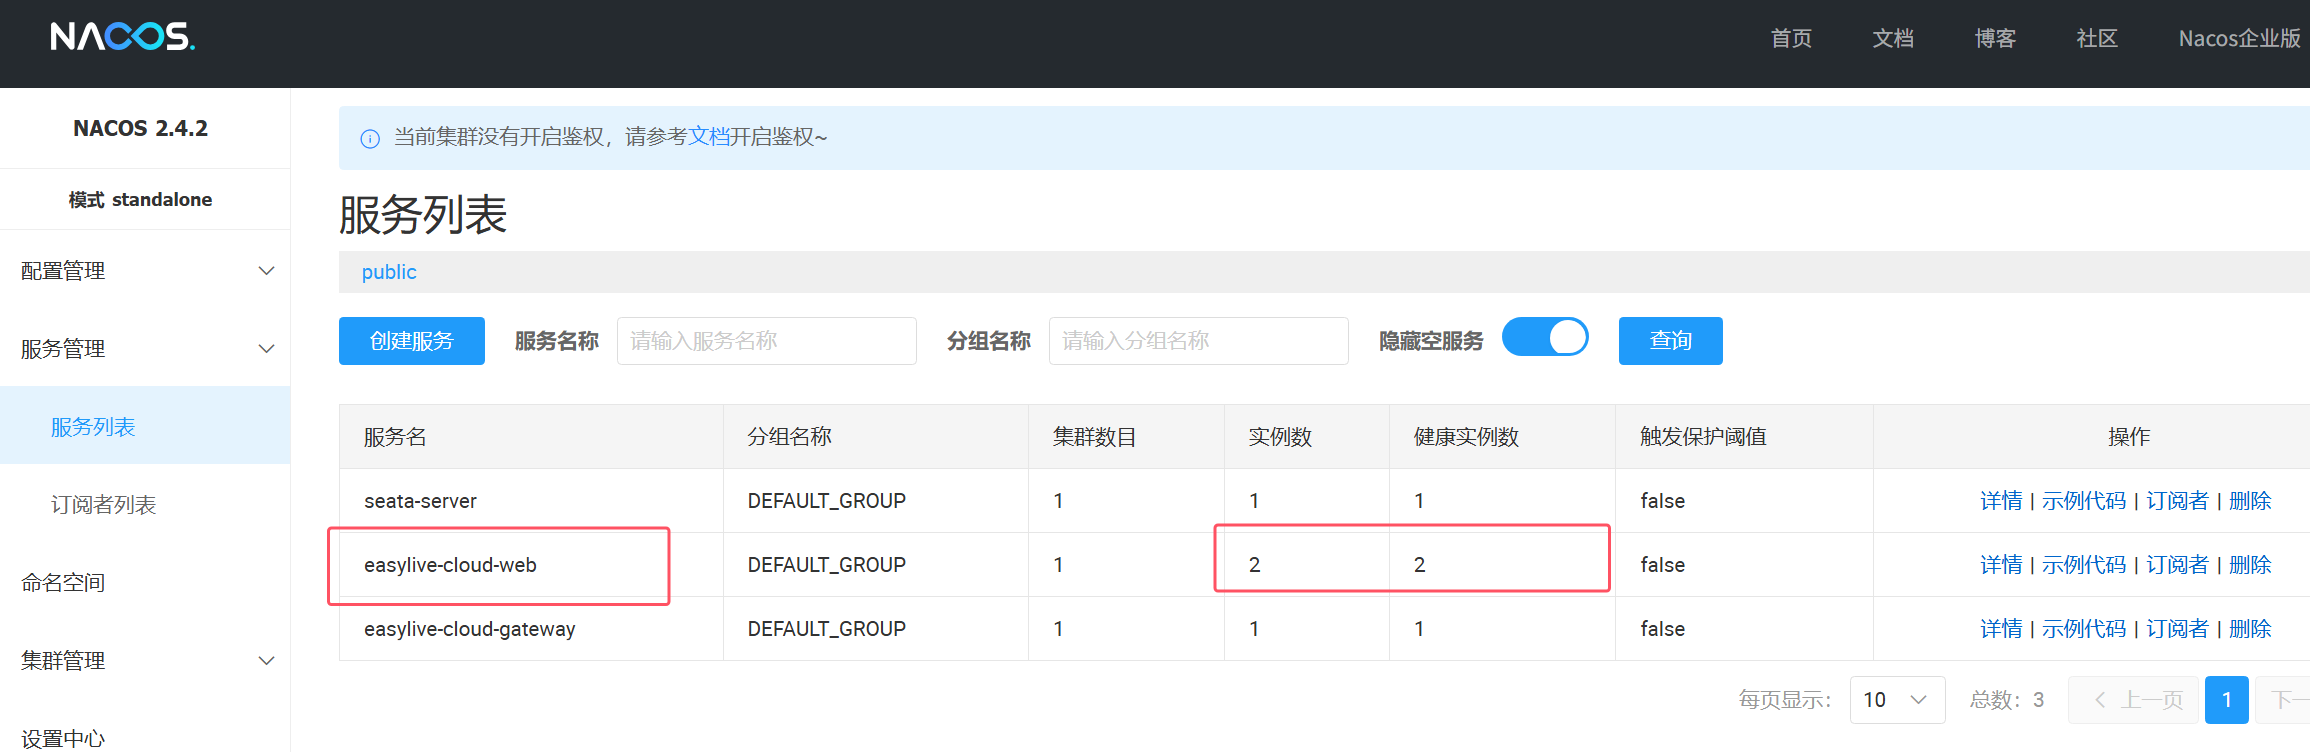Screen dimensions: 2310x752
Task: Click the 查询 button
Action: click(1671, 341)
